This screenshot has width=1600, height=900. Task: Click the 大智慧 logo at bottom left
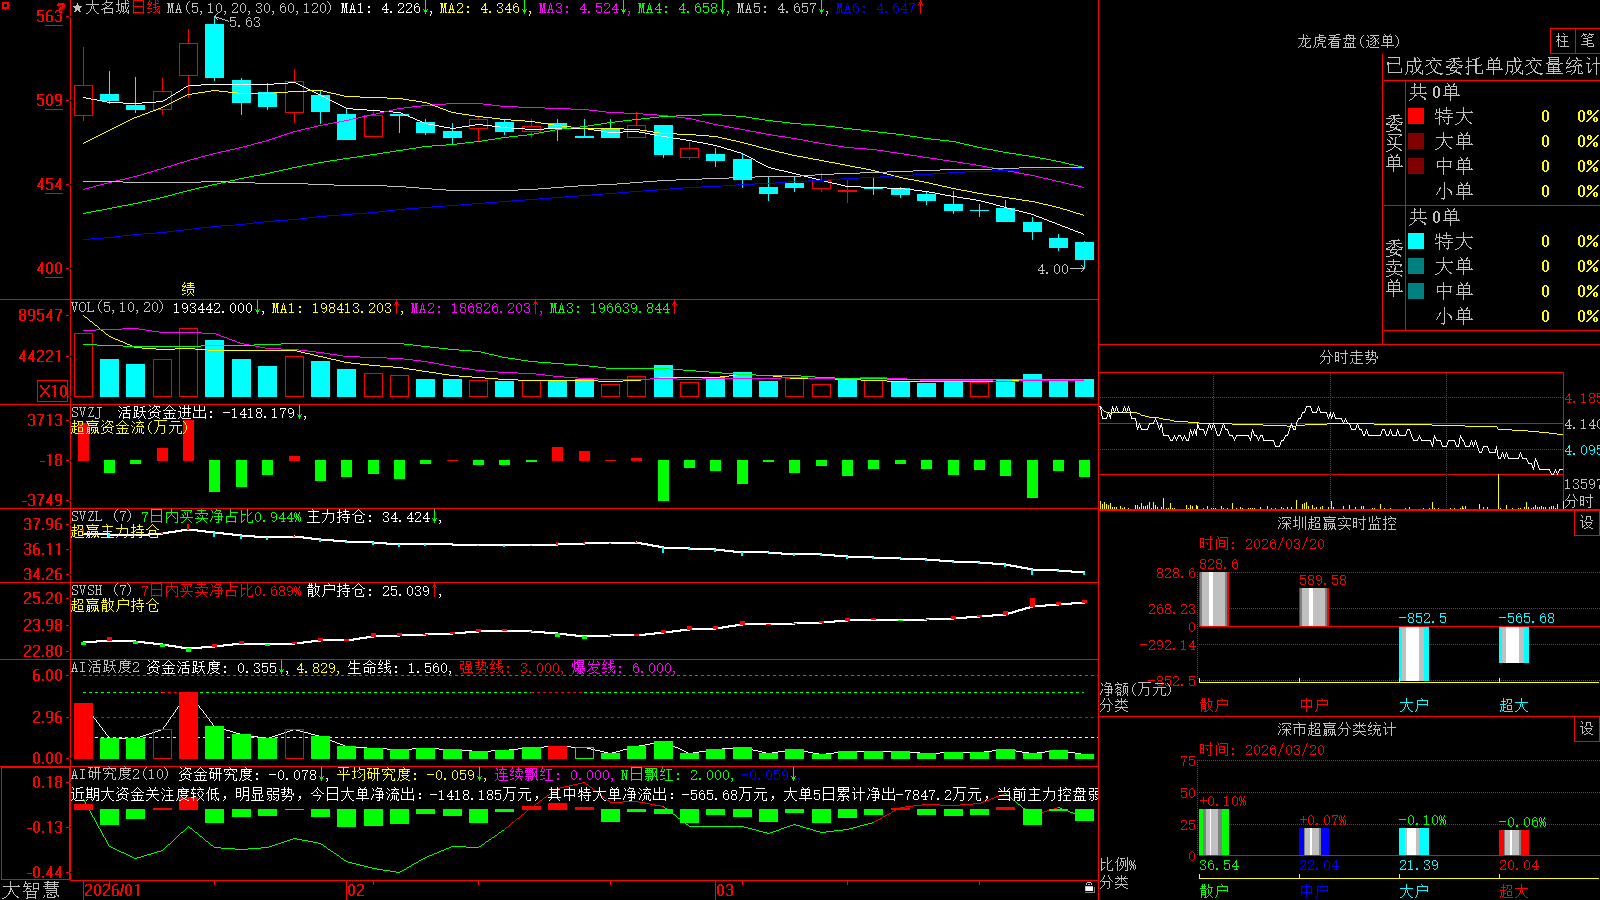(x=31, y=889)
